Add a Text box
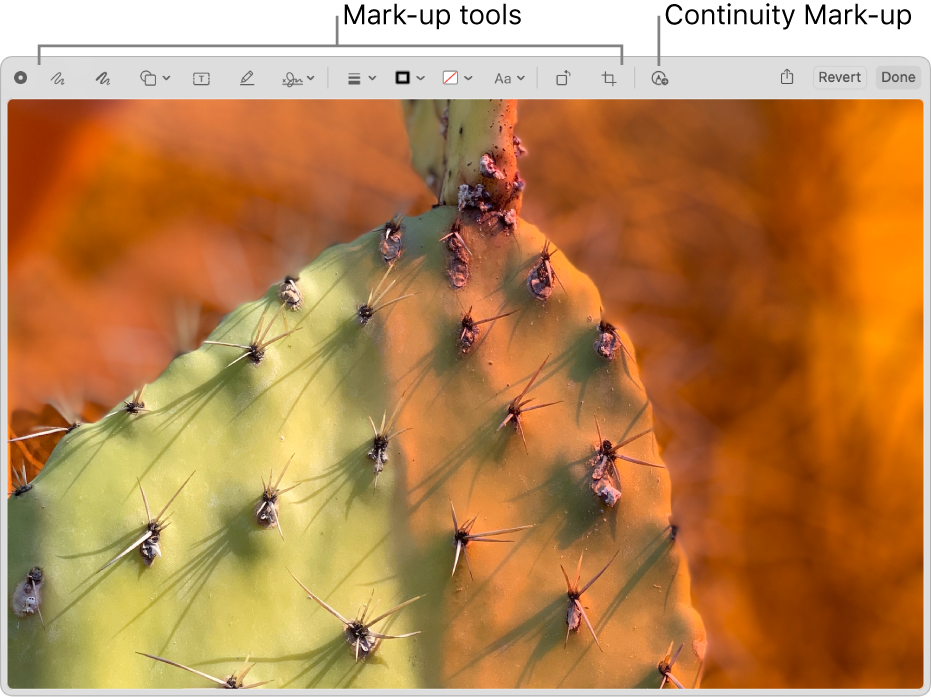931x697 pixels. [201, 78]
